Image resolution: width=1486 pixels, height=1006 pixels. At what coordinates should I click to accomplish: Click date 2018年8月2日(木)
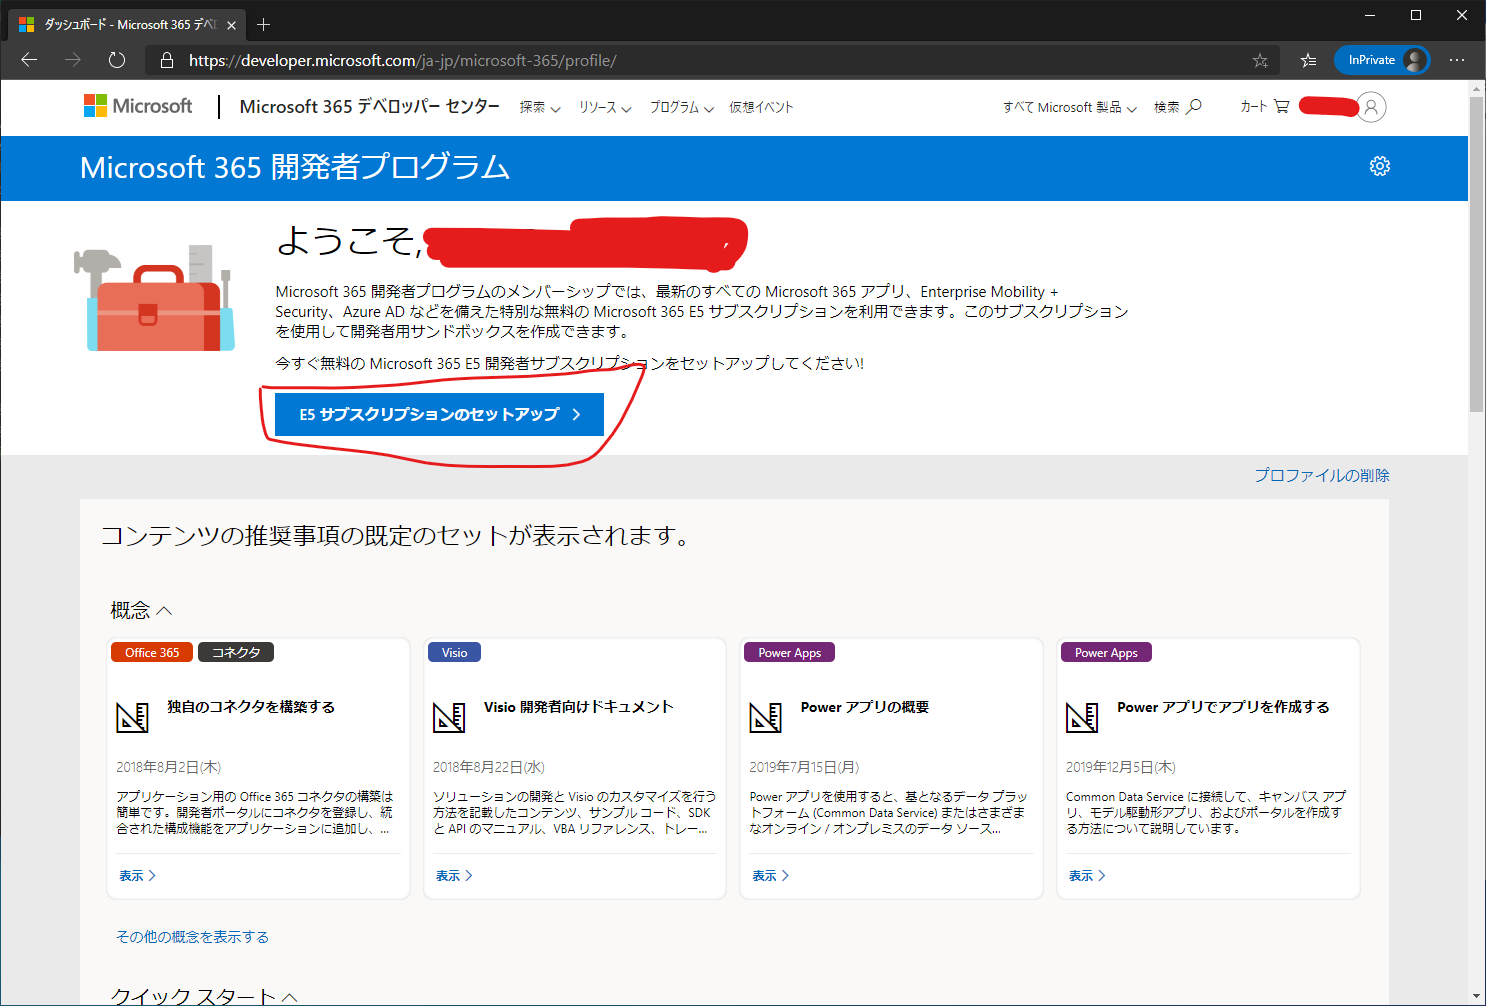168,767
